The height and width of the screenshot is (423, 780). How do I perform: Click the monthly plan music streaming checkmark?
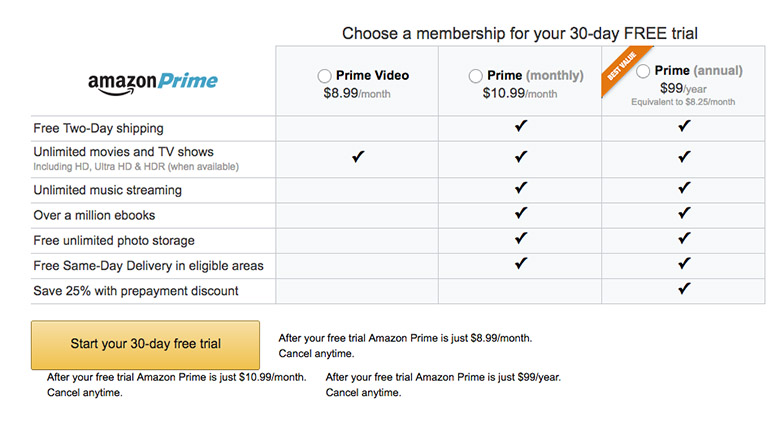click(521, 188)
